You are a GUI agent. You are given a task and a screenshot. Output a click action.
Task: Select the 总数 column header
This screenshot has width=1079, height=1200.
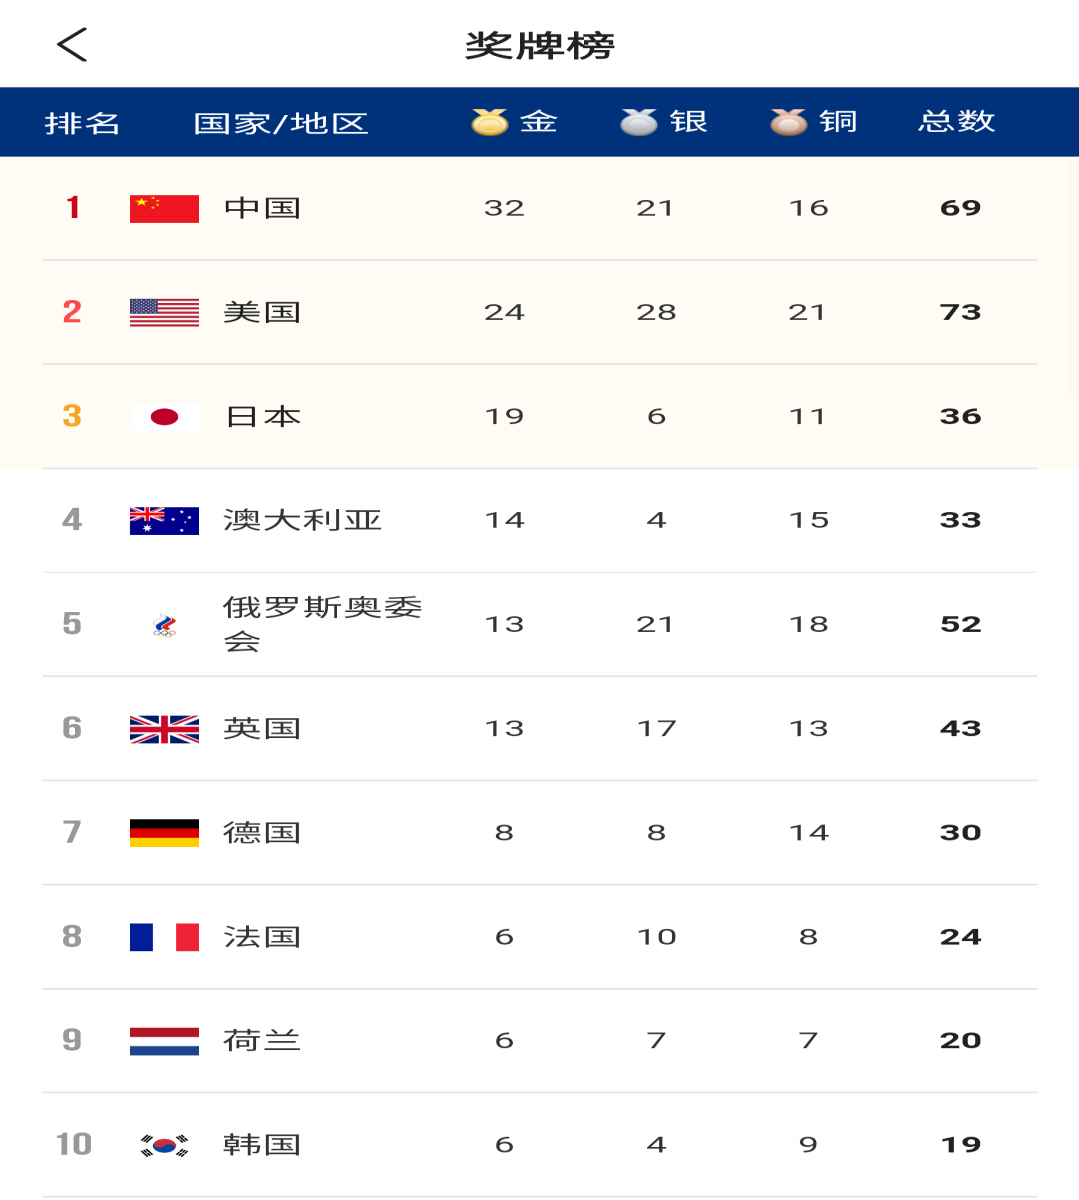pyautogui.click(x=957, y=122)
